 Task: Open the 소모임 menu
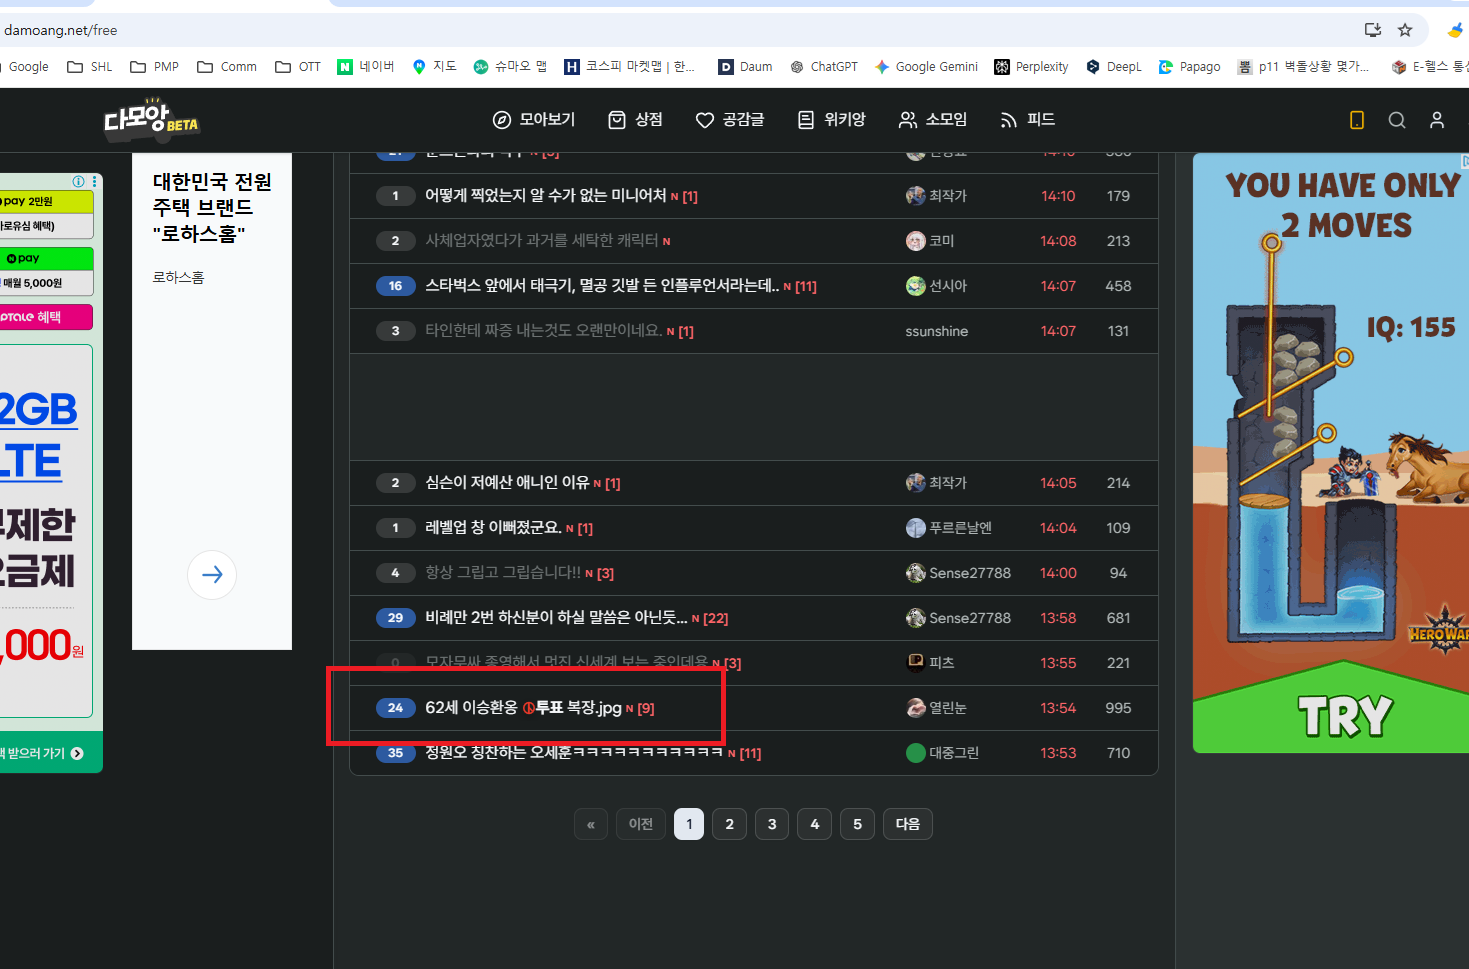tap(933, 120)
